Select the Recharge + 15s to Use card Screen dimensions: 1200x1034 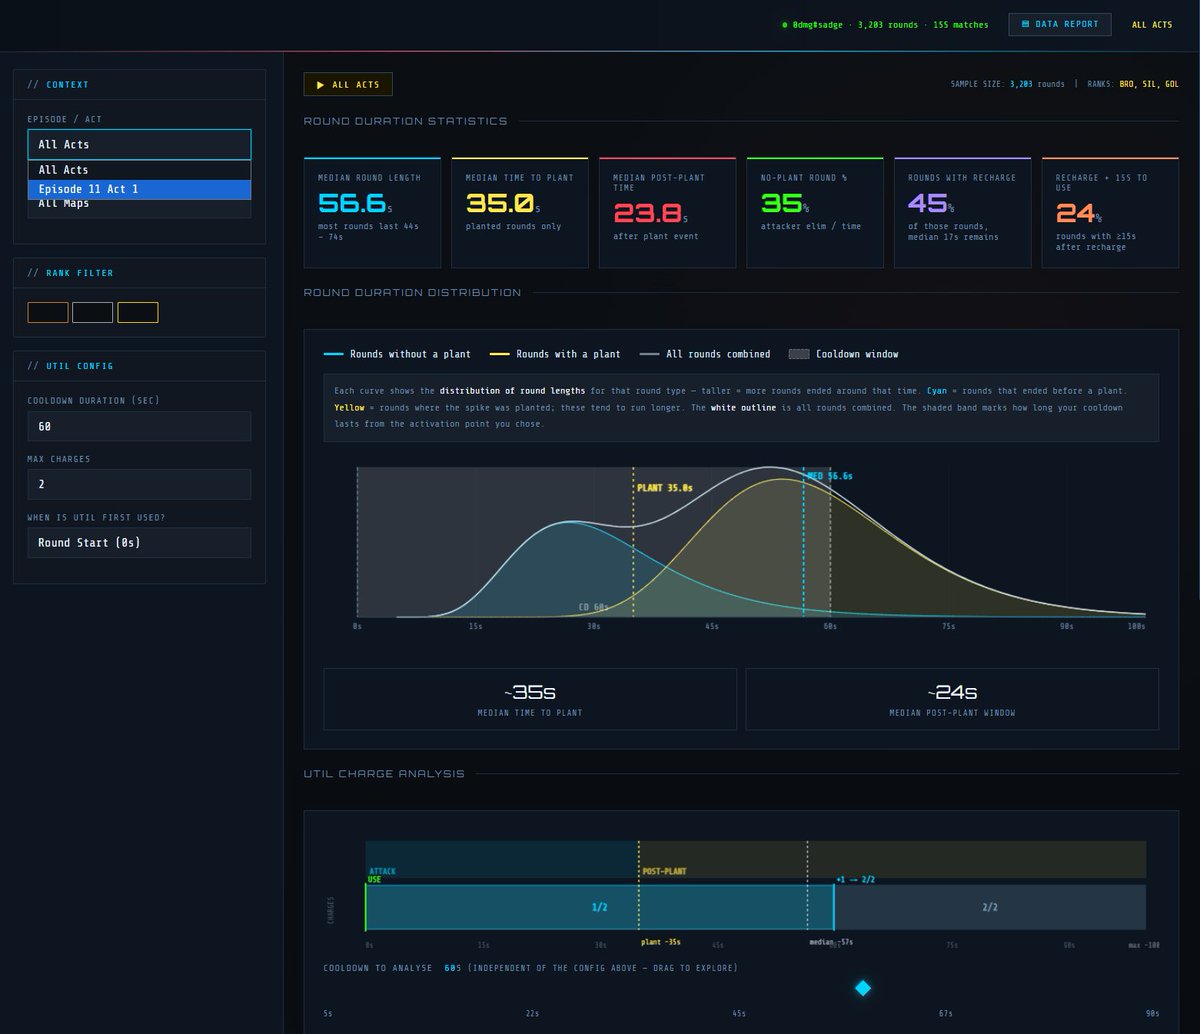click(x=1110, y=212)
